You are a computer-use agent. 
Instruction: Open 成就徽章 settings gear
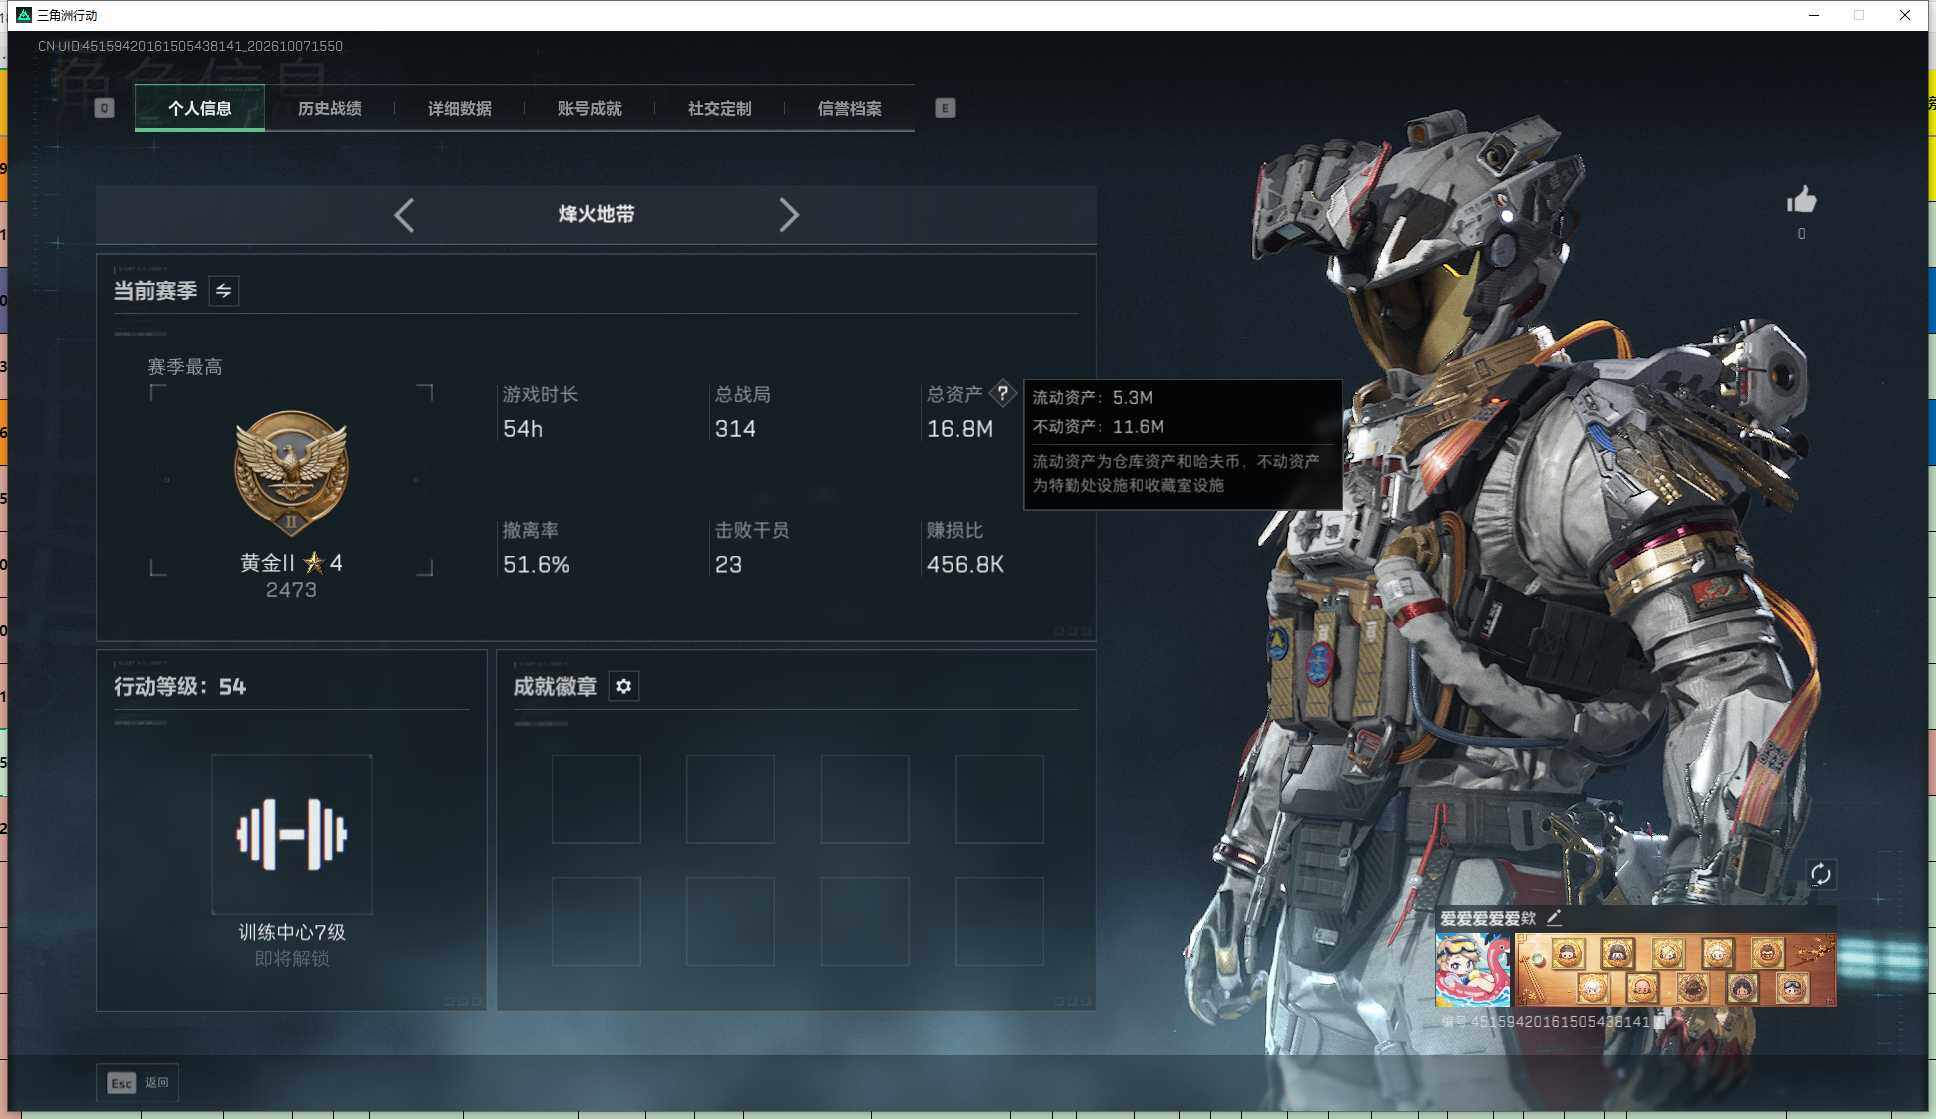pos(624,686)
